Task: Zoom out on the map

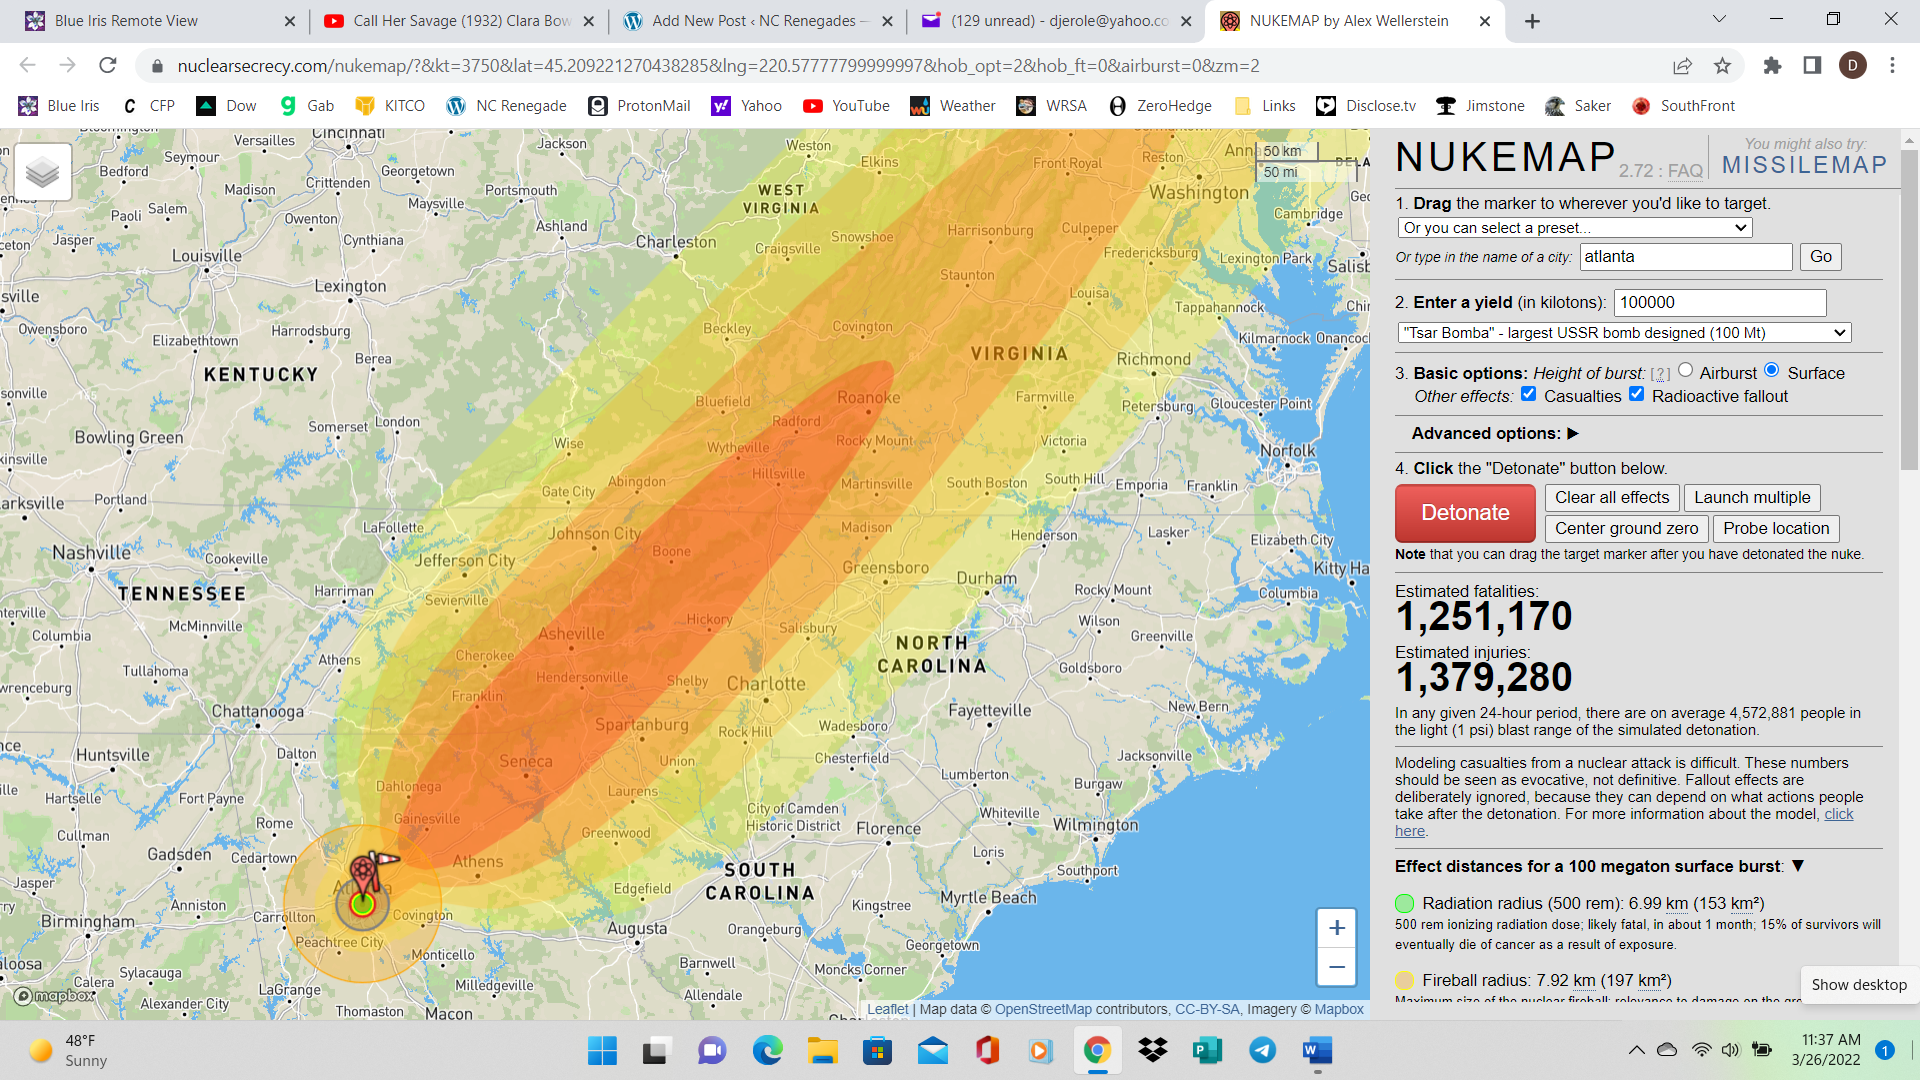Action: [1336, 966]
